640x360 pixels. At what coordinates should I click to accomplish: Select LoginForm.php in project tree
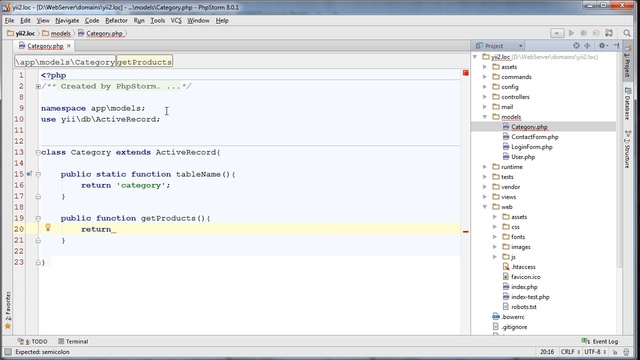click(x=531, y=147)
